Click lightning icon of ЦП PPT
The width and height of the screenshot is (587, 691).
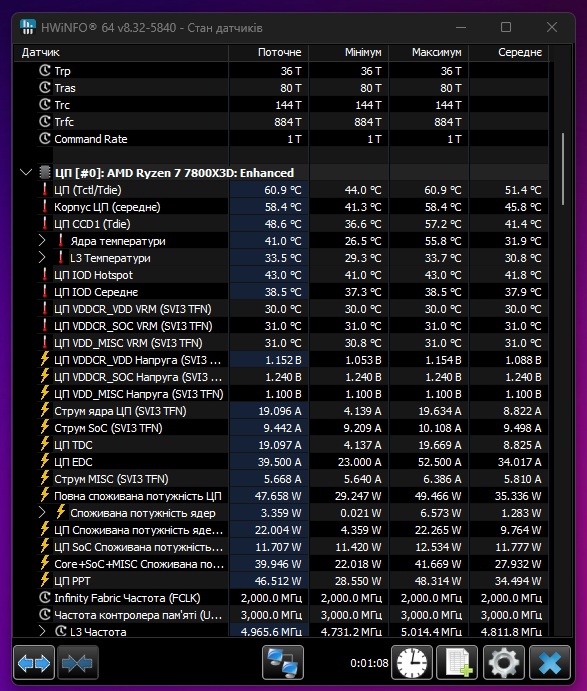point(45,580)
